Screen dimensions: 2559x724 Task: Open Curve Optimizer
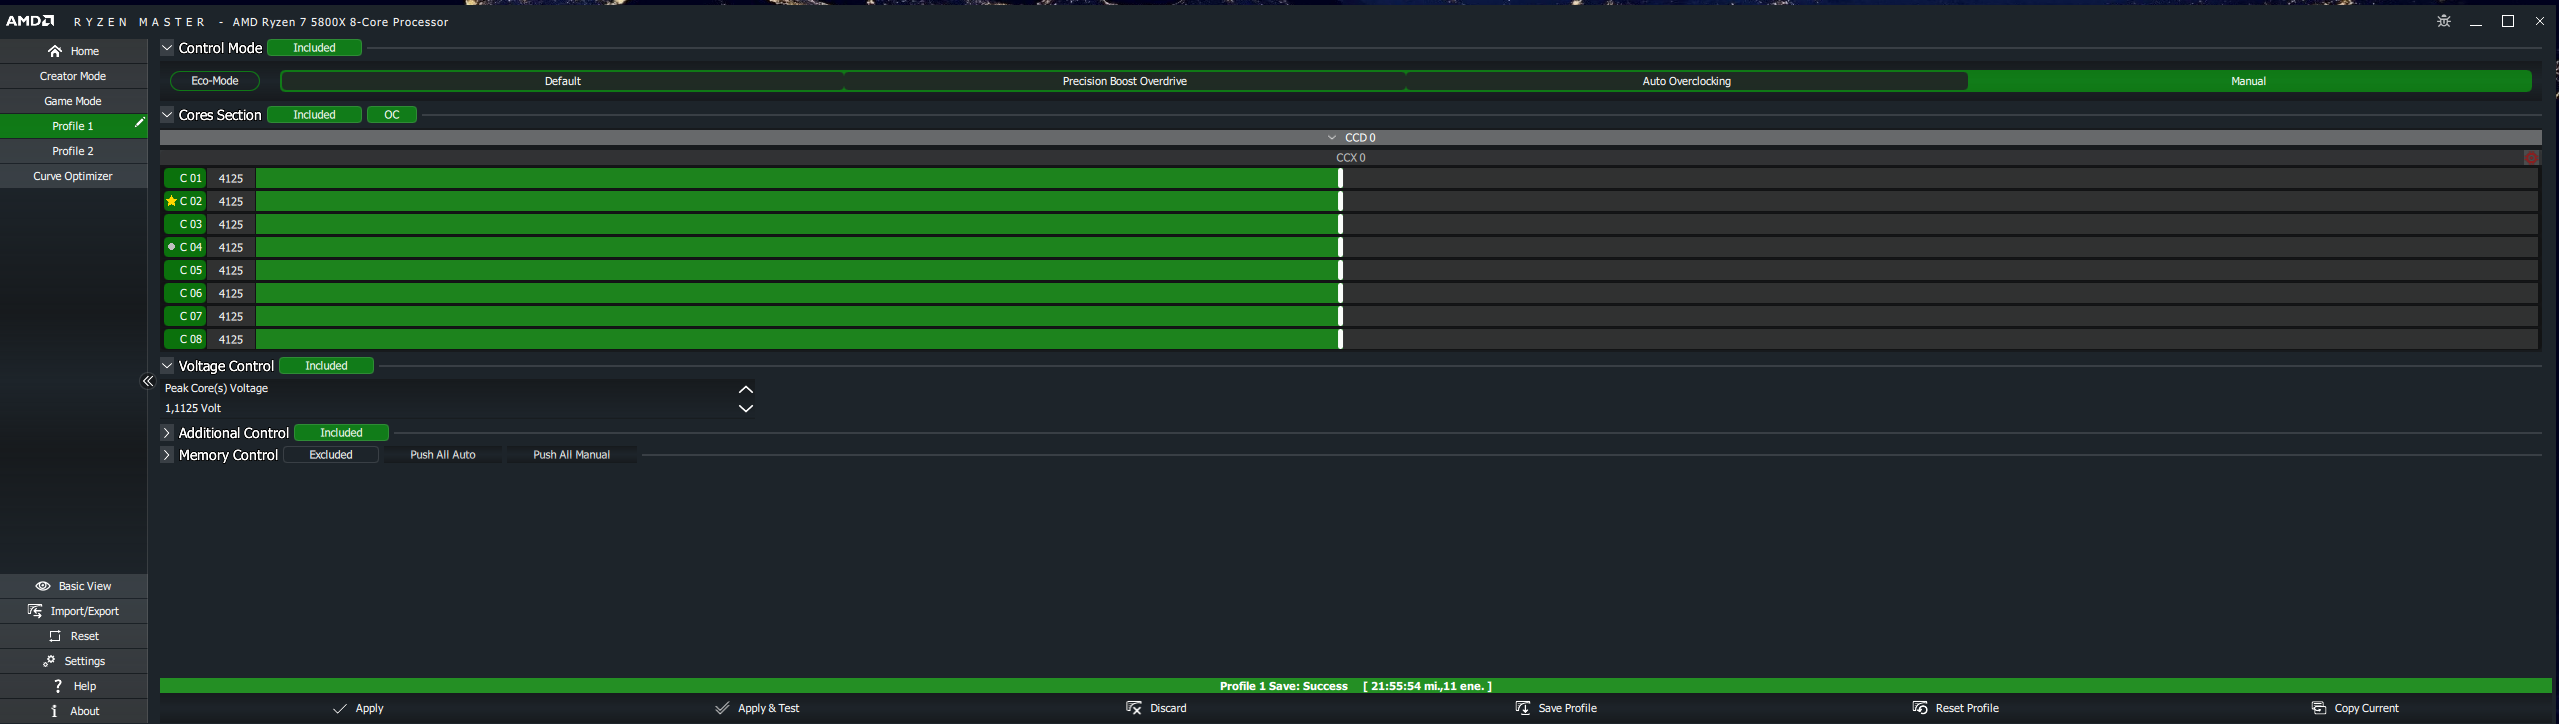73,176
